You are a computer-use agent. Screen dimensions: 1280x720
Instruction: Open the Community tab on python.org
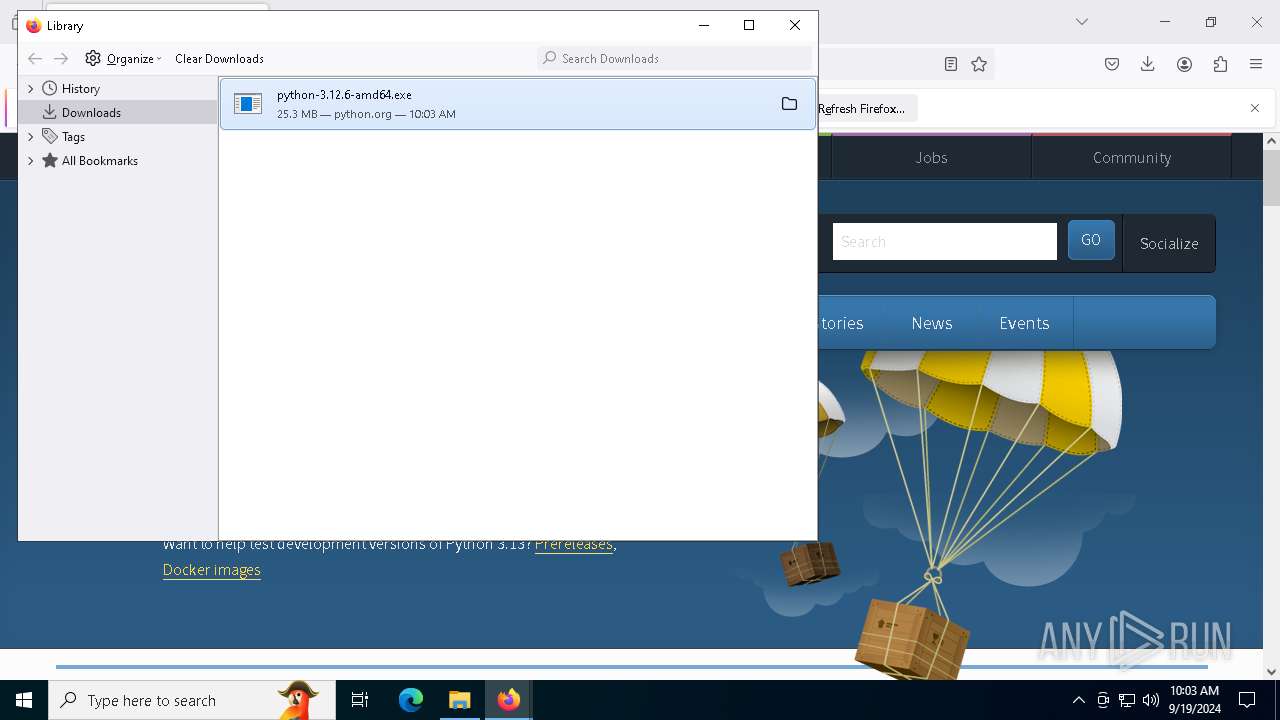1131,158
